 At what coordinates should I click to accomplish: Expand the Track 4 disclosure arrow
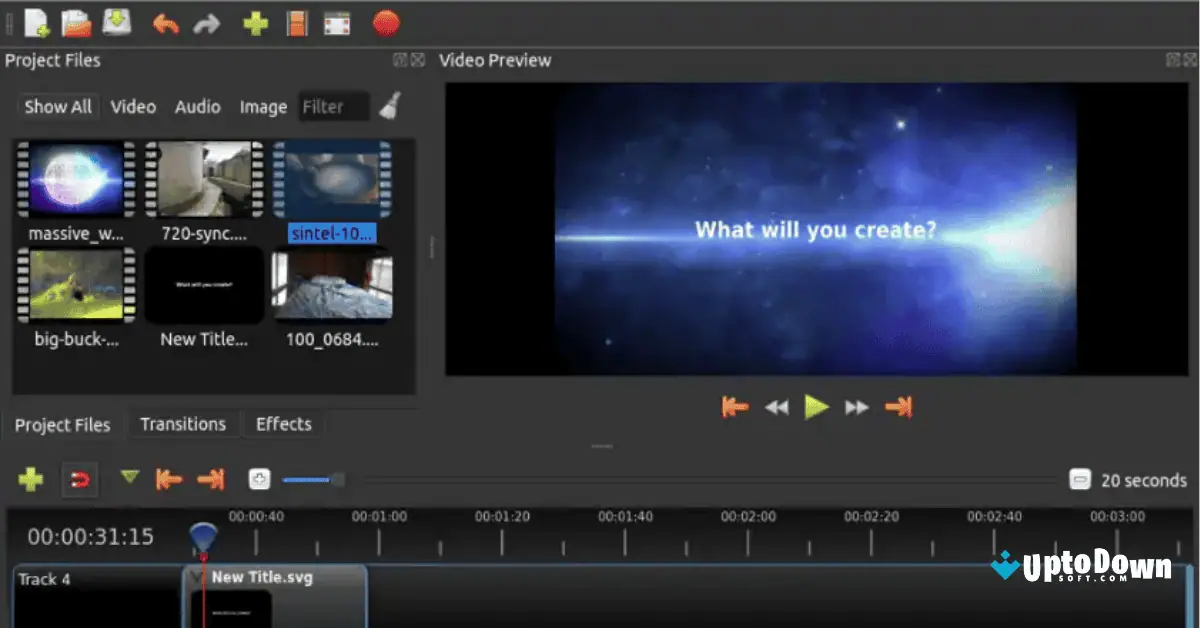tap(198, 577)
